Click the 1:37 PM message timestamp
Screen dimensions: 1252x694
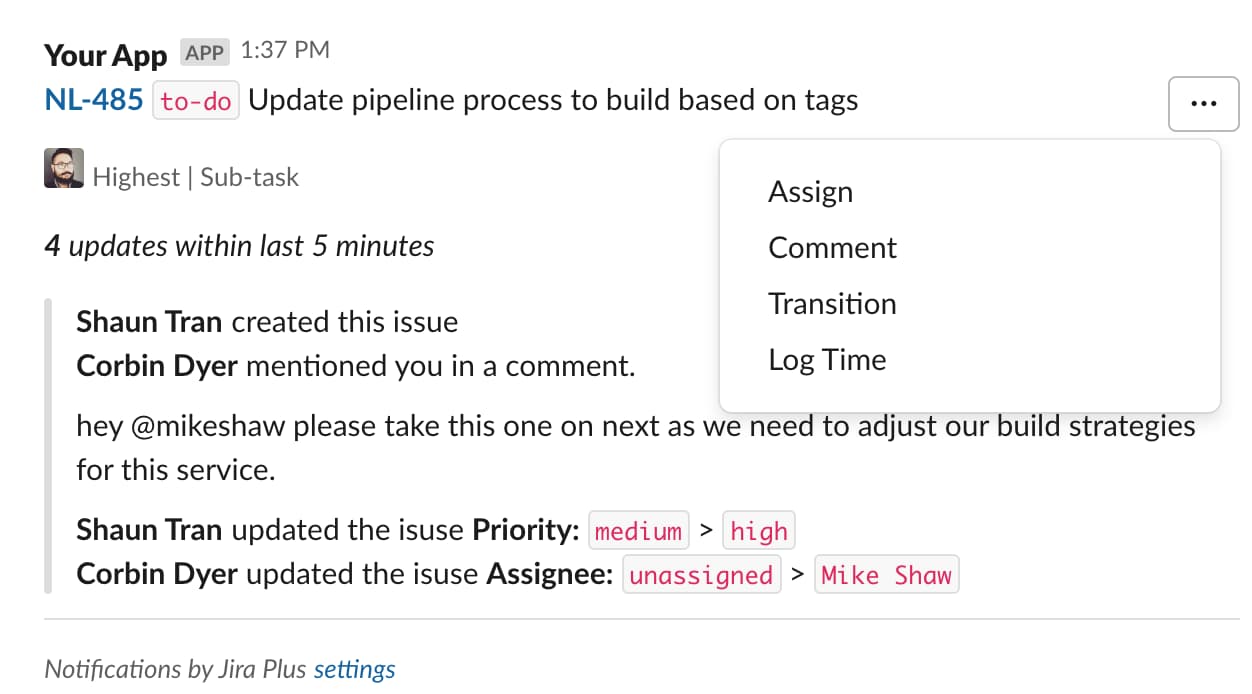click(285, 50)
